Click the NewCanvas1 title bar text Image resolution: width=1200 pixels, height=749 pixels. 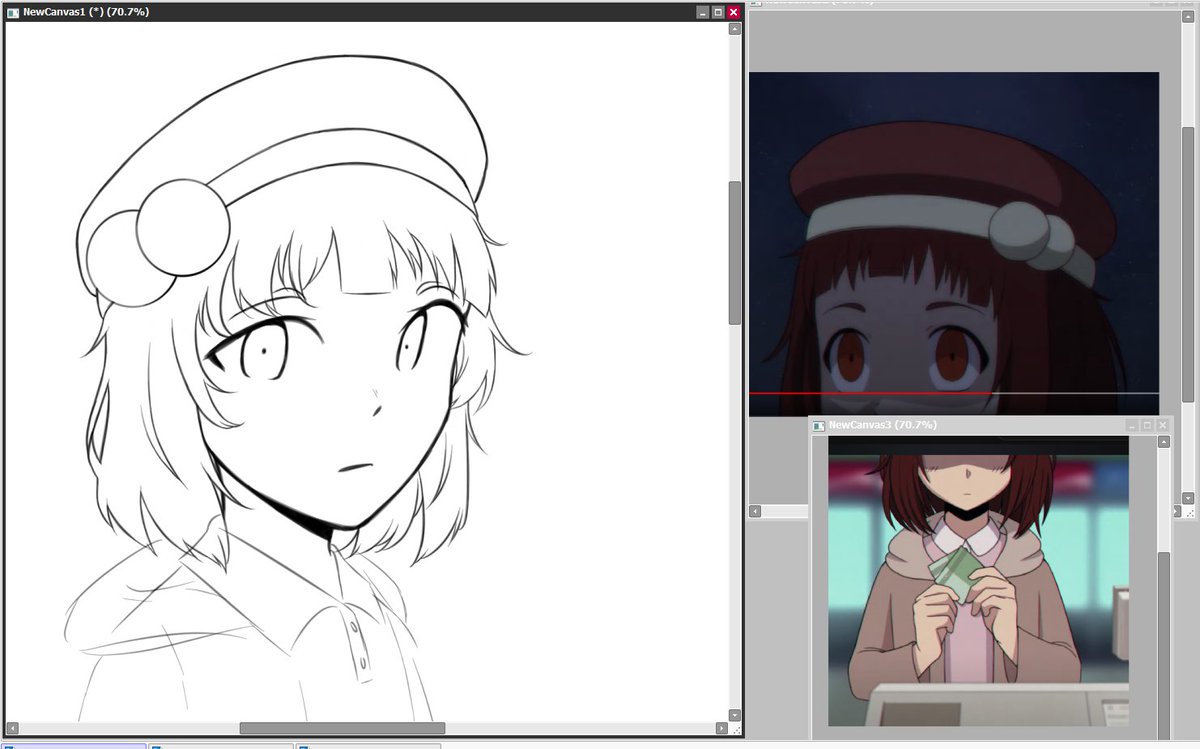pyautogui.click(x=85, y=12)
